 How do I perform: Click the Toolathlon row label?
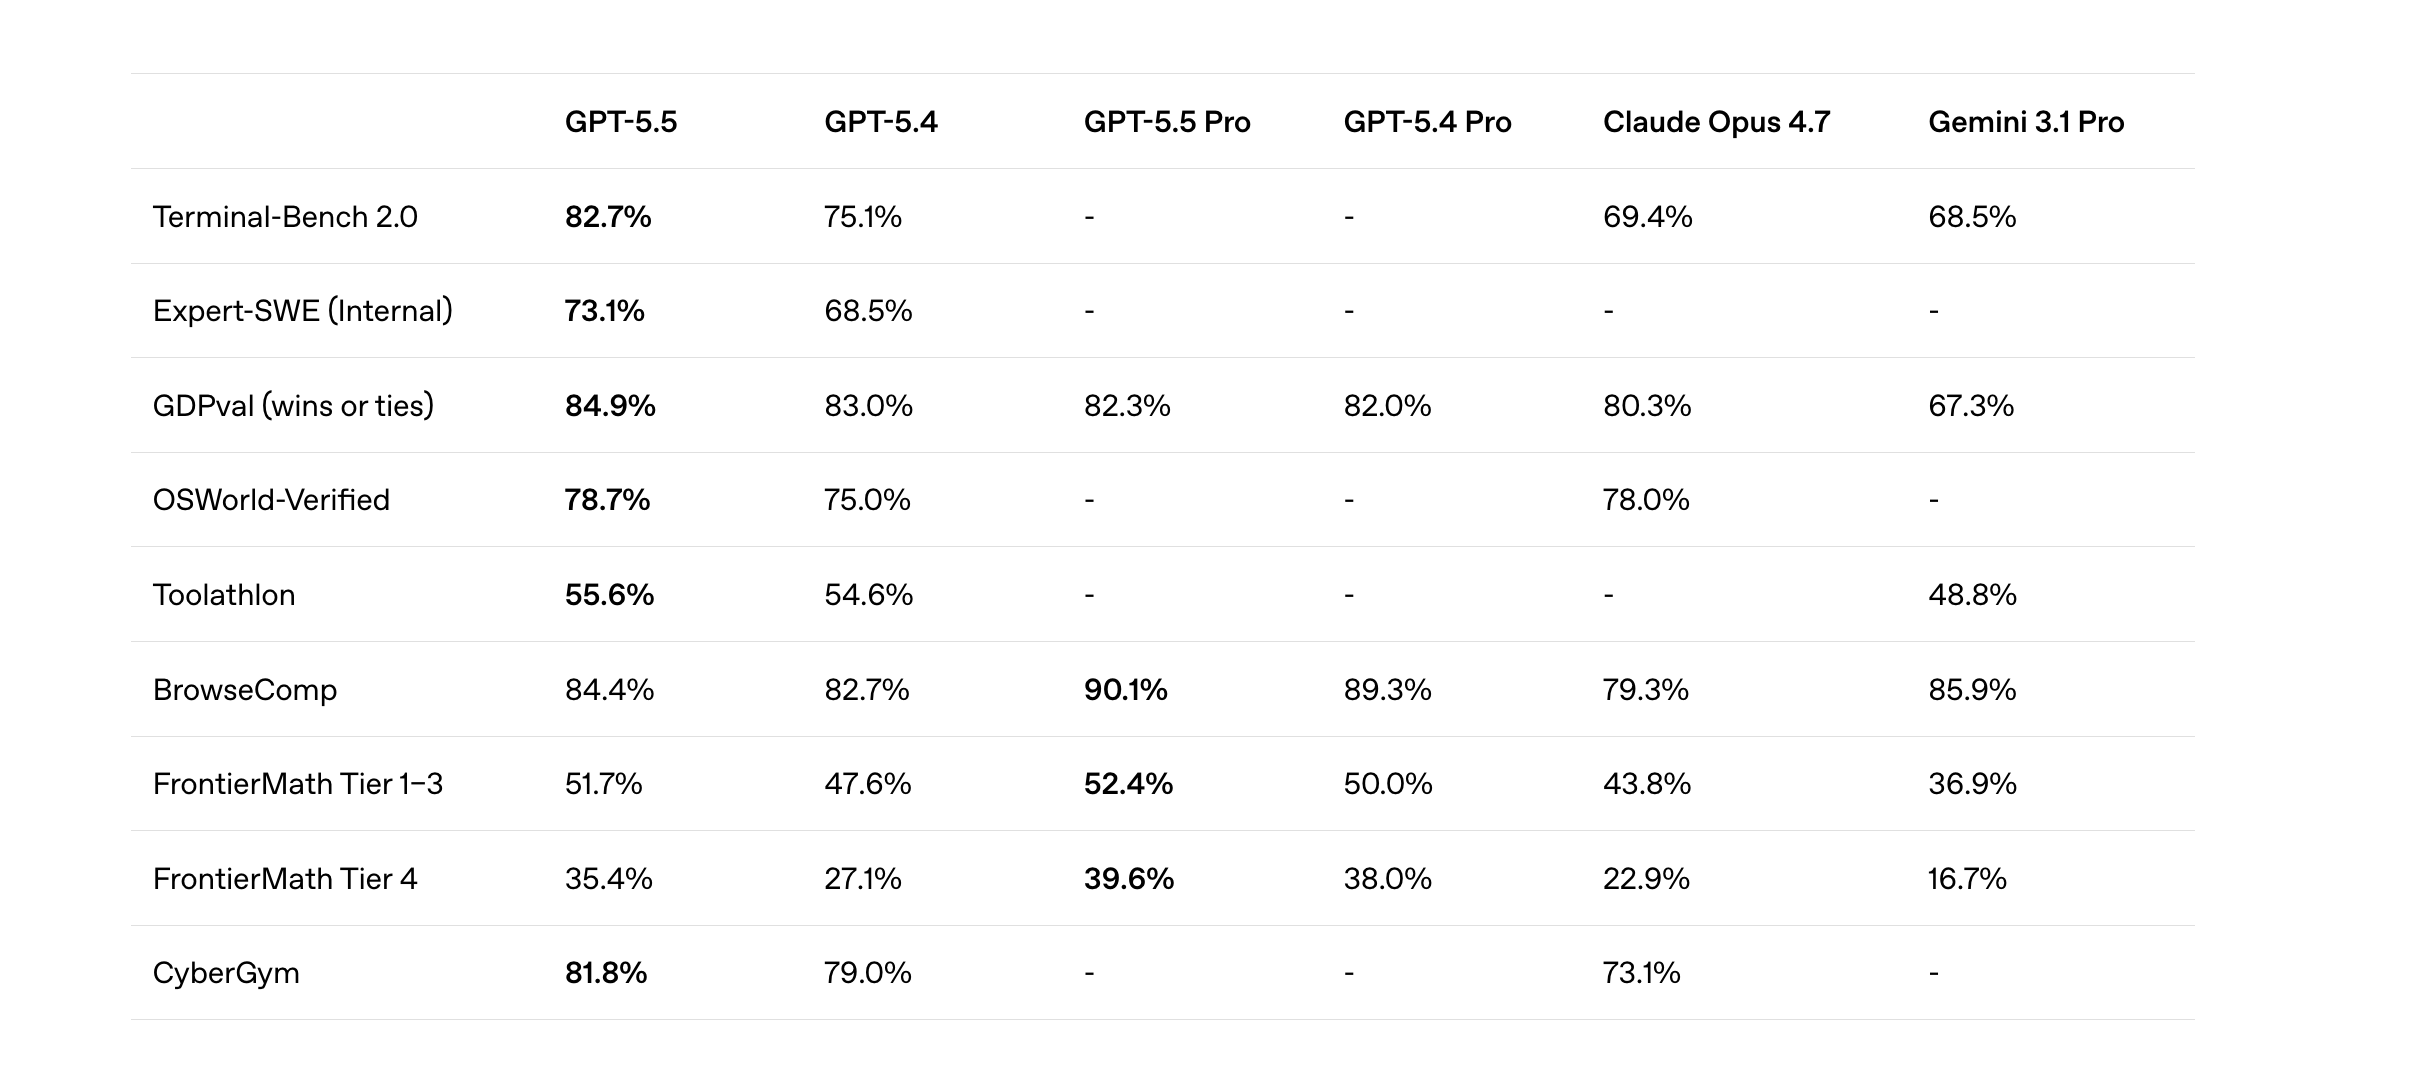tap(224, 595)
